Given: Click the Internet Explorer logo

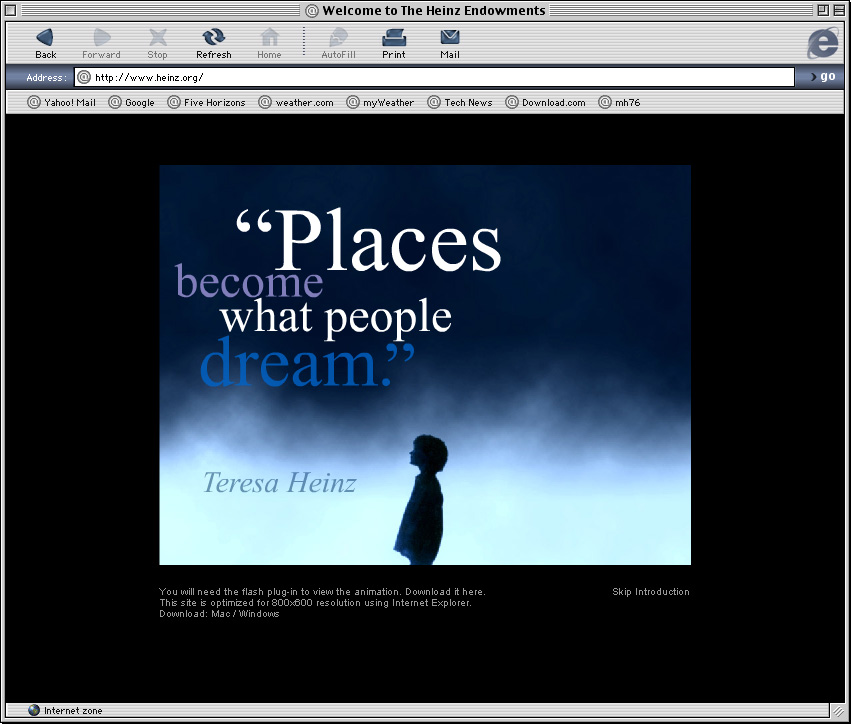Looking at the screenshot, I should [822, 44].
